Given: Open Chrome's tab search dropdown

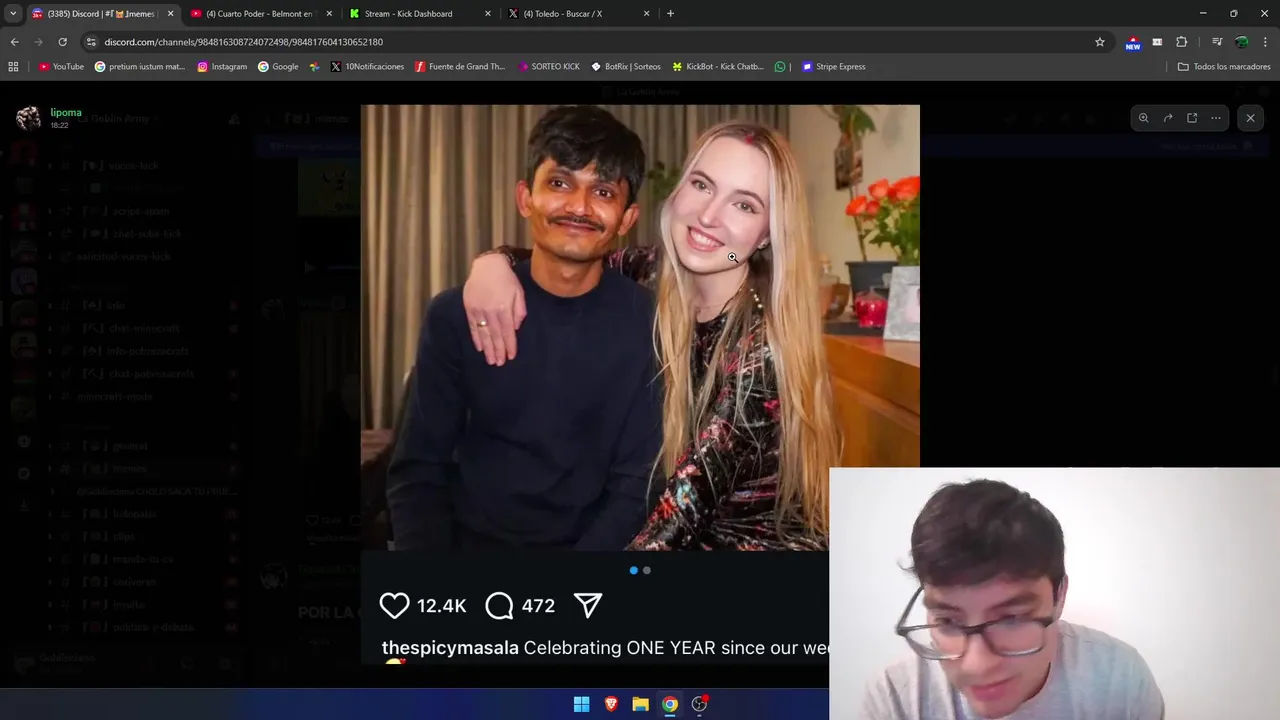Looking at the screenshot, I should [12, 14].
